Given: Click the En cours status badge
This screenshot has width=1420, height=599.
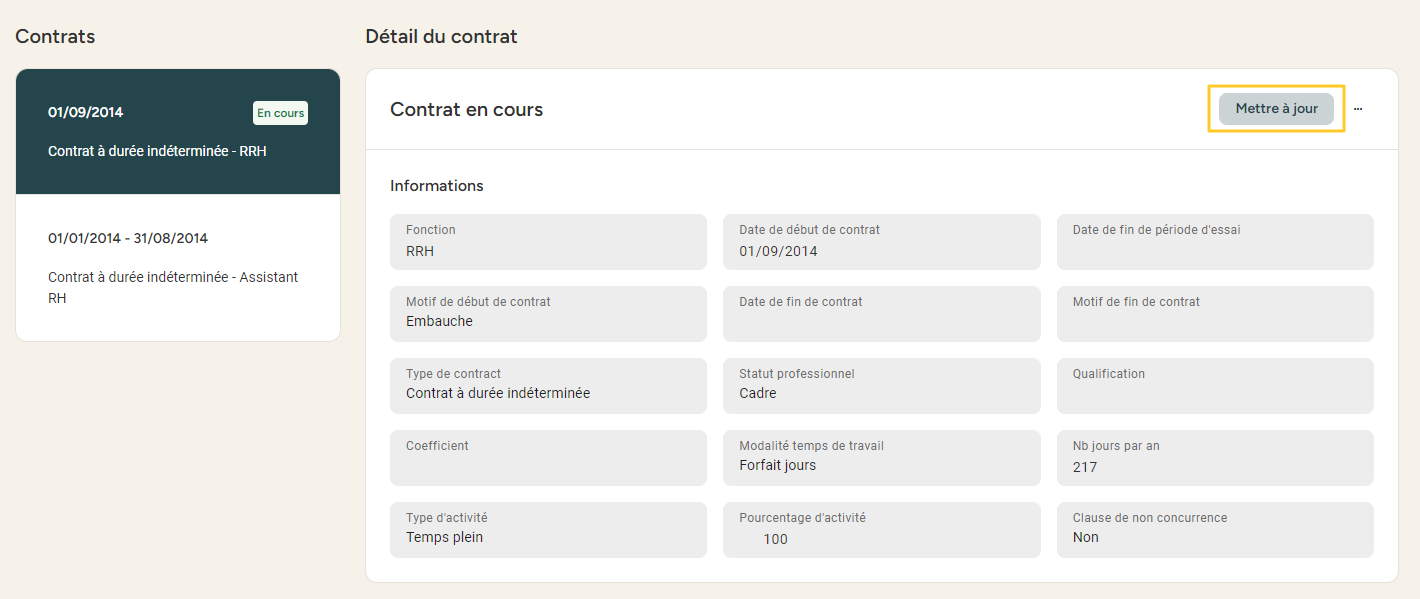Looking at the screenshot, I should (x=280, y=113).
